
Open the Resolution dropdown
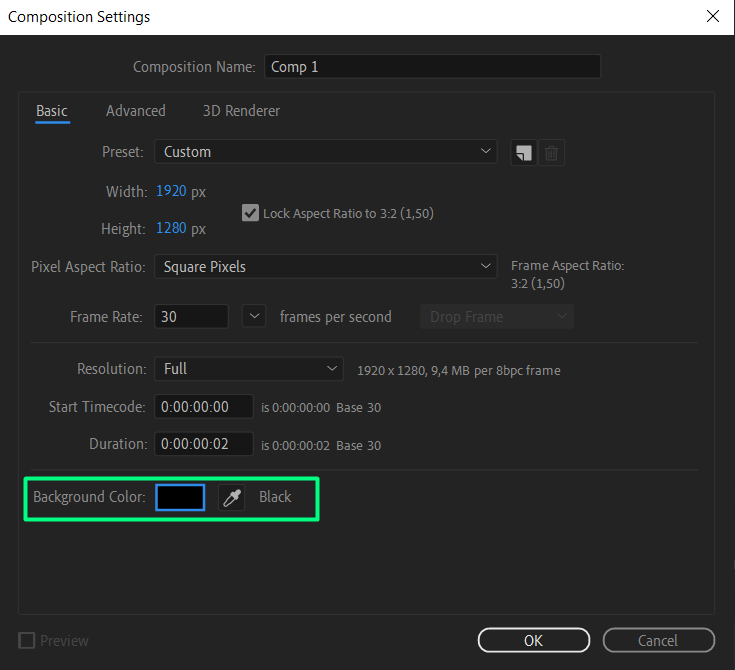(248, 369)
